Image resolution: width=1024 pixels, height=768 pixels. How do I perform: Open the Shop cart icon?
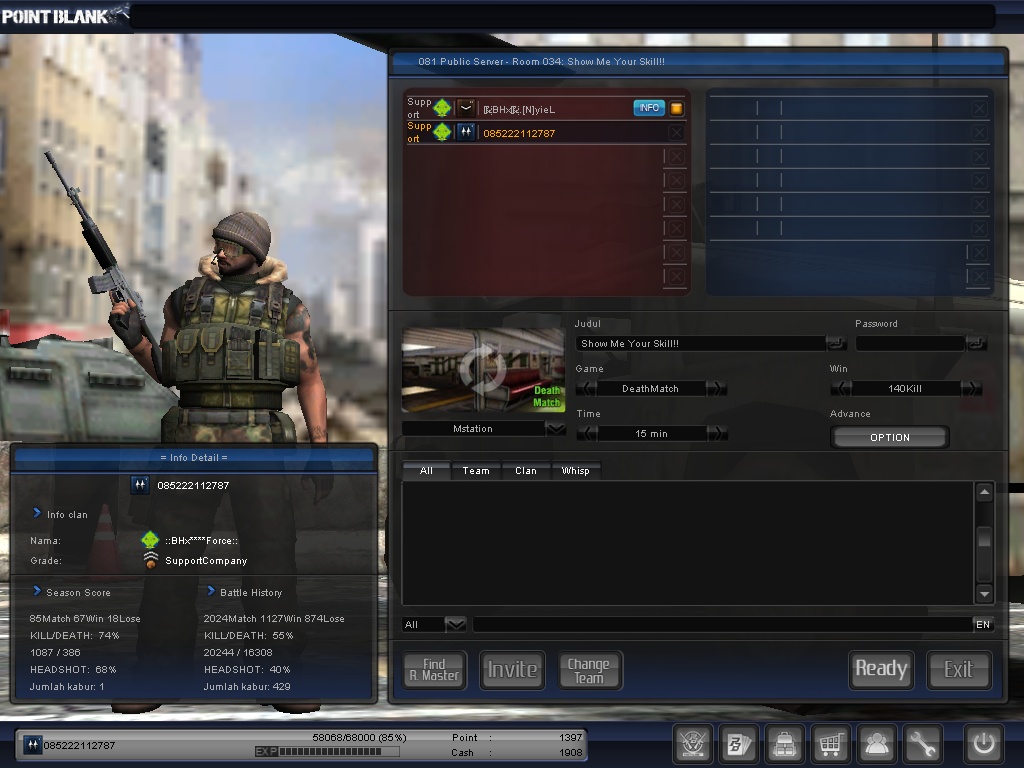point(831,744)
